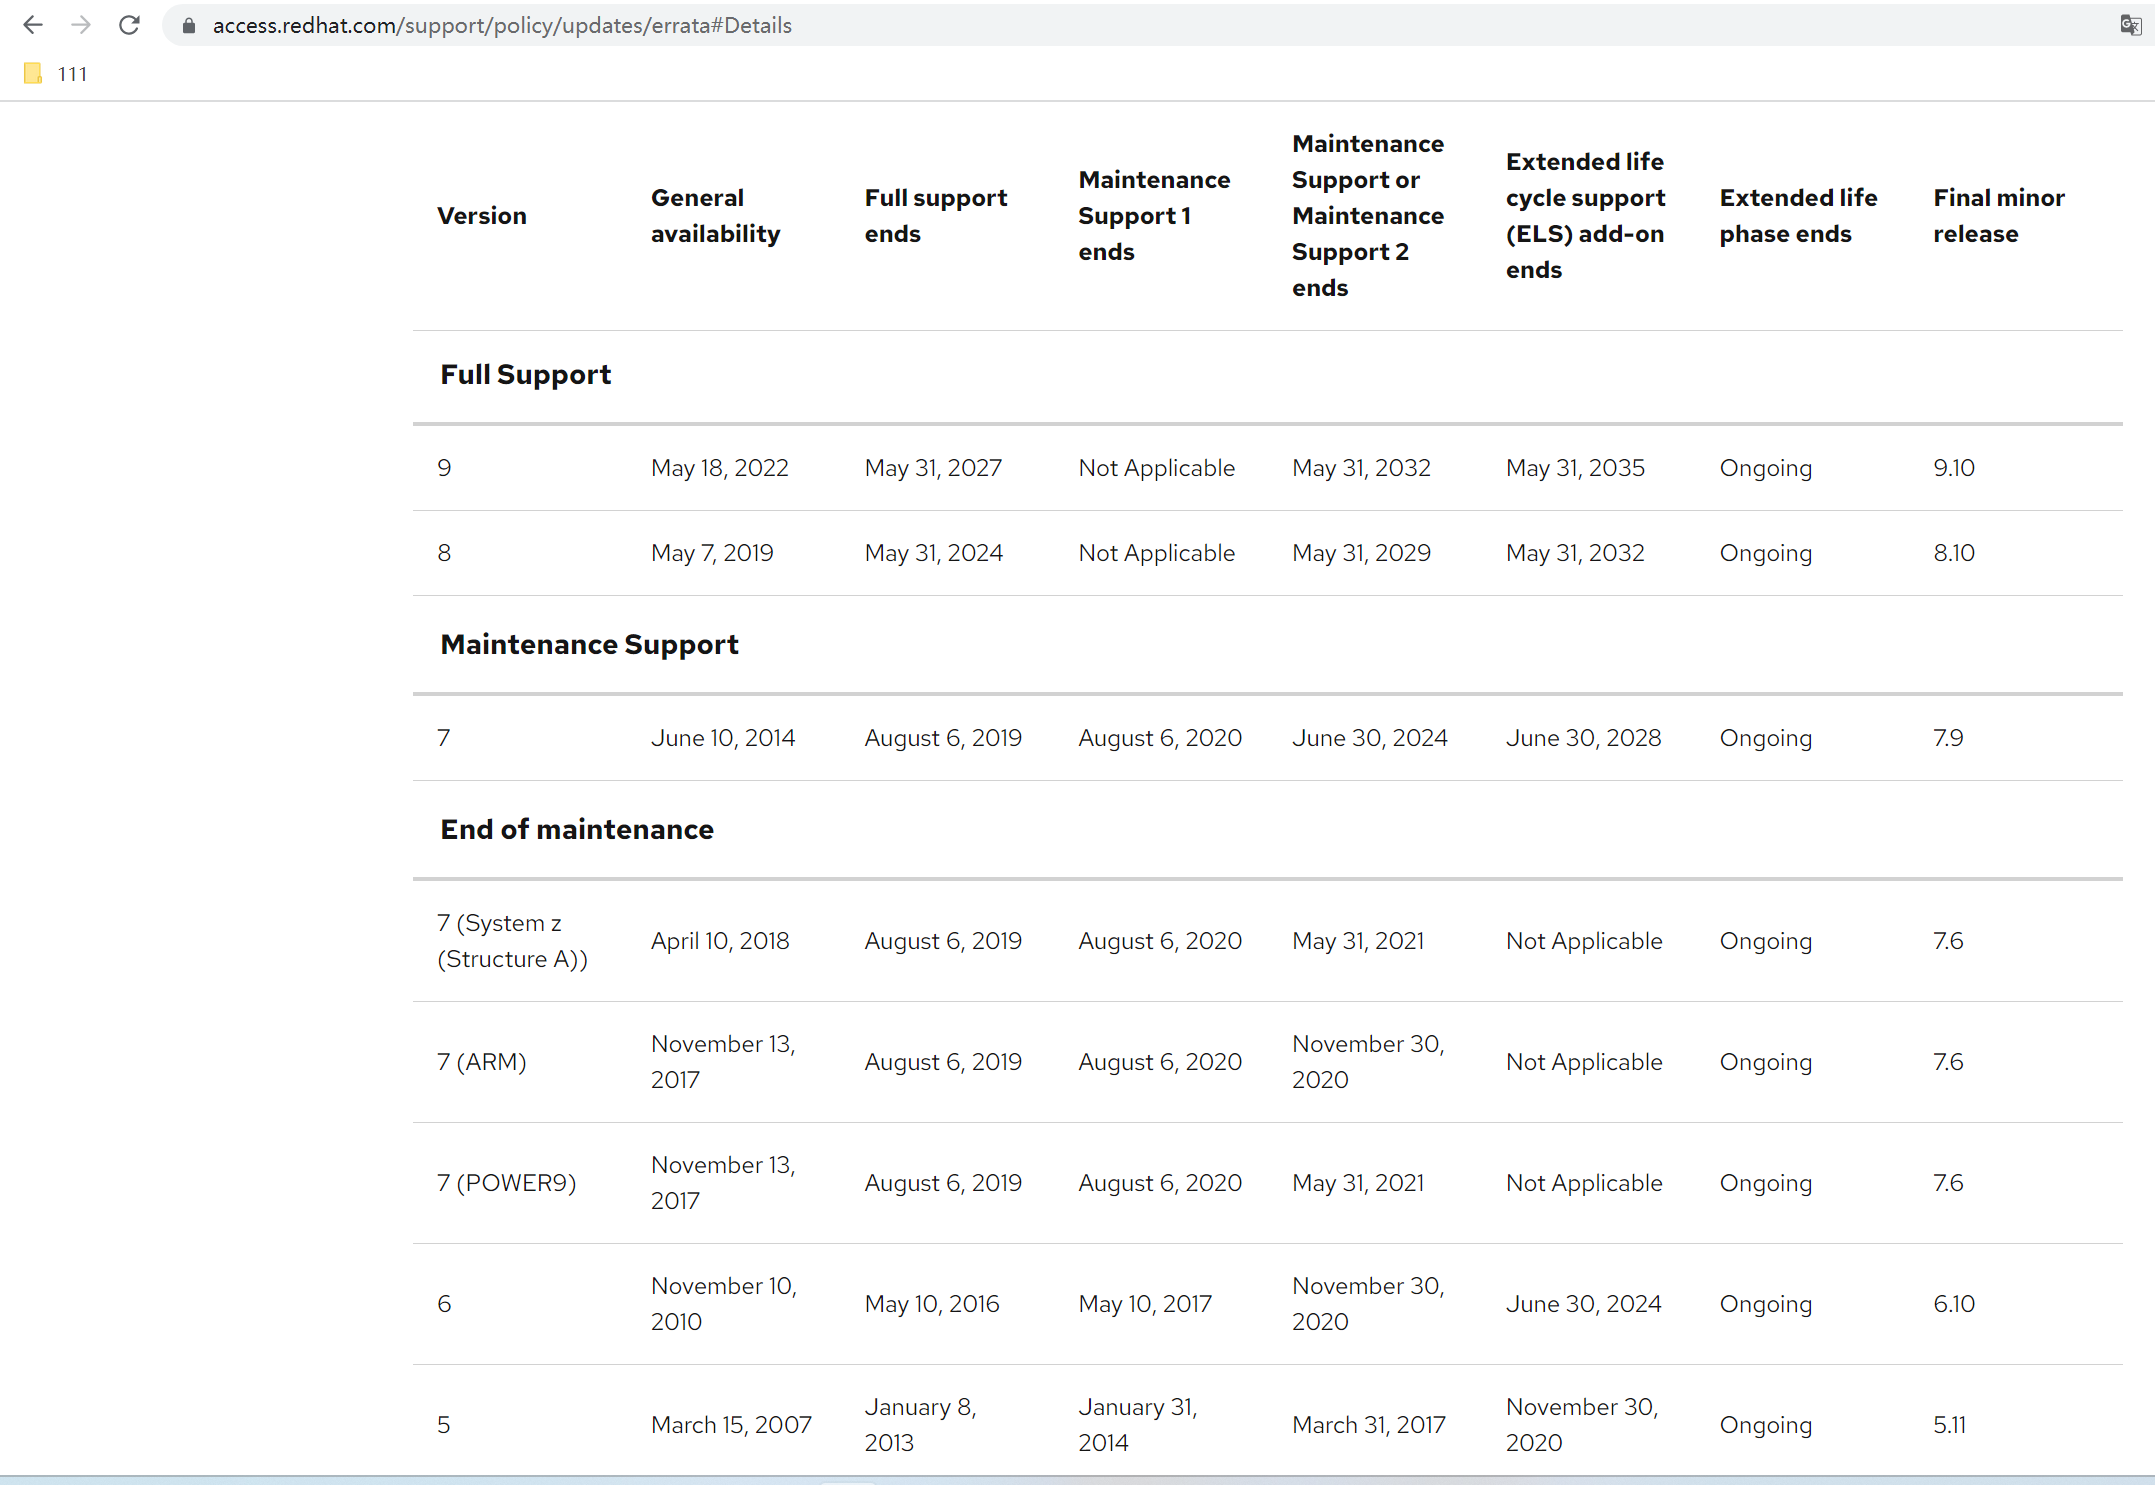Image resolution: width=2155 pixels, height=1485 pixels.
Task: Open the Google Translate icon in address bar
Action: pyautogui.click(x=2130, y=25)
